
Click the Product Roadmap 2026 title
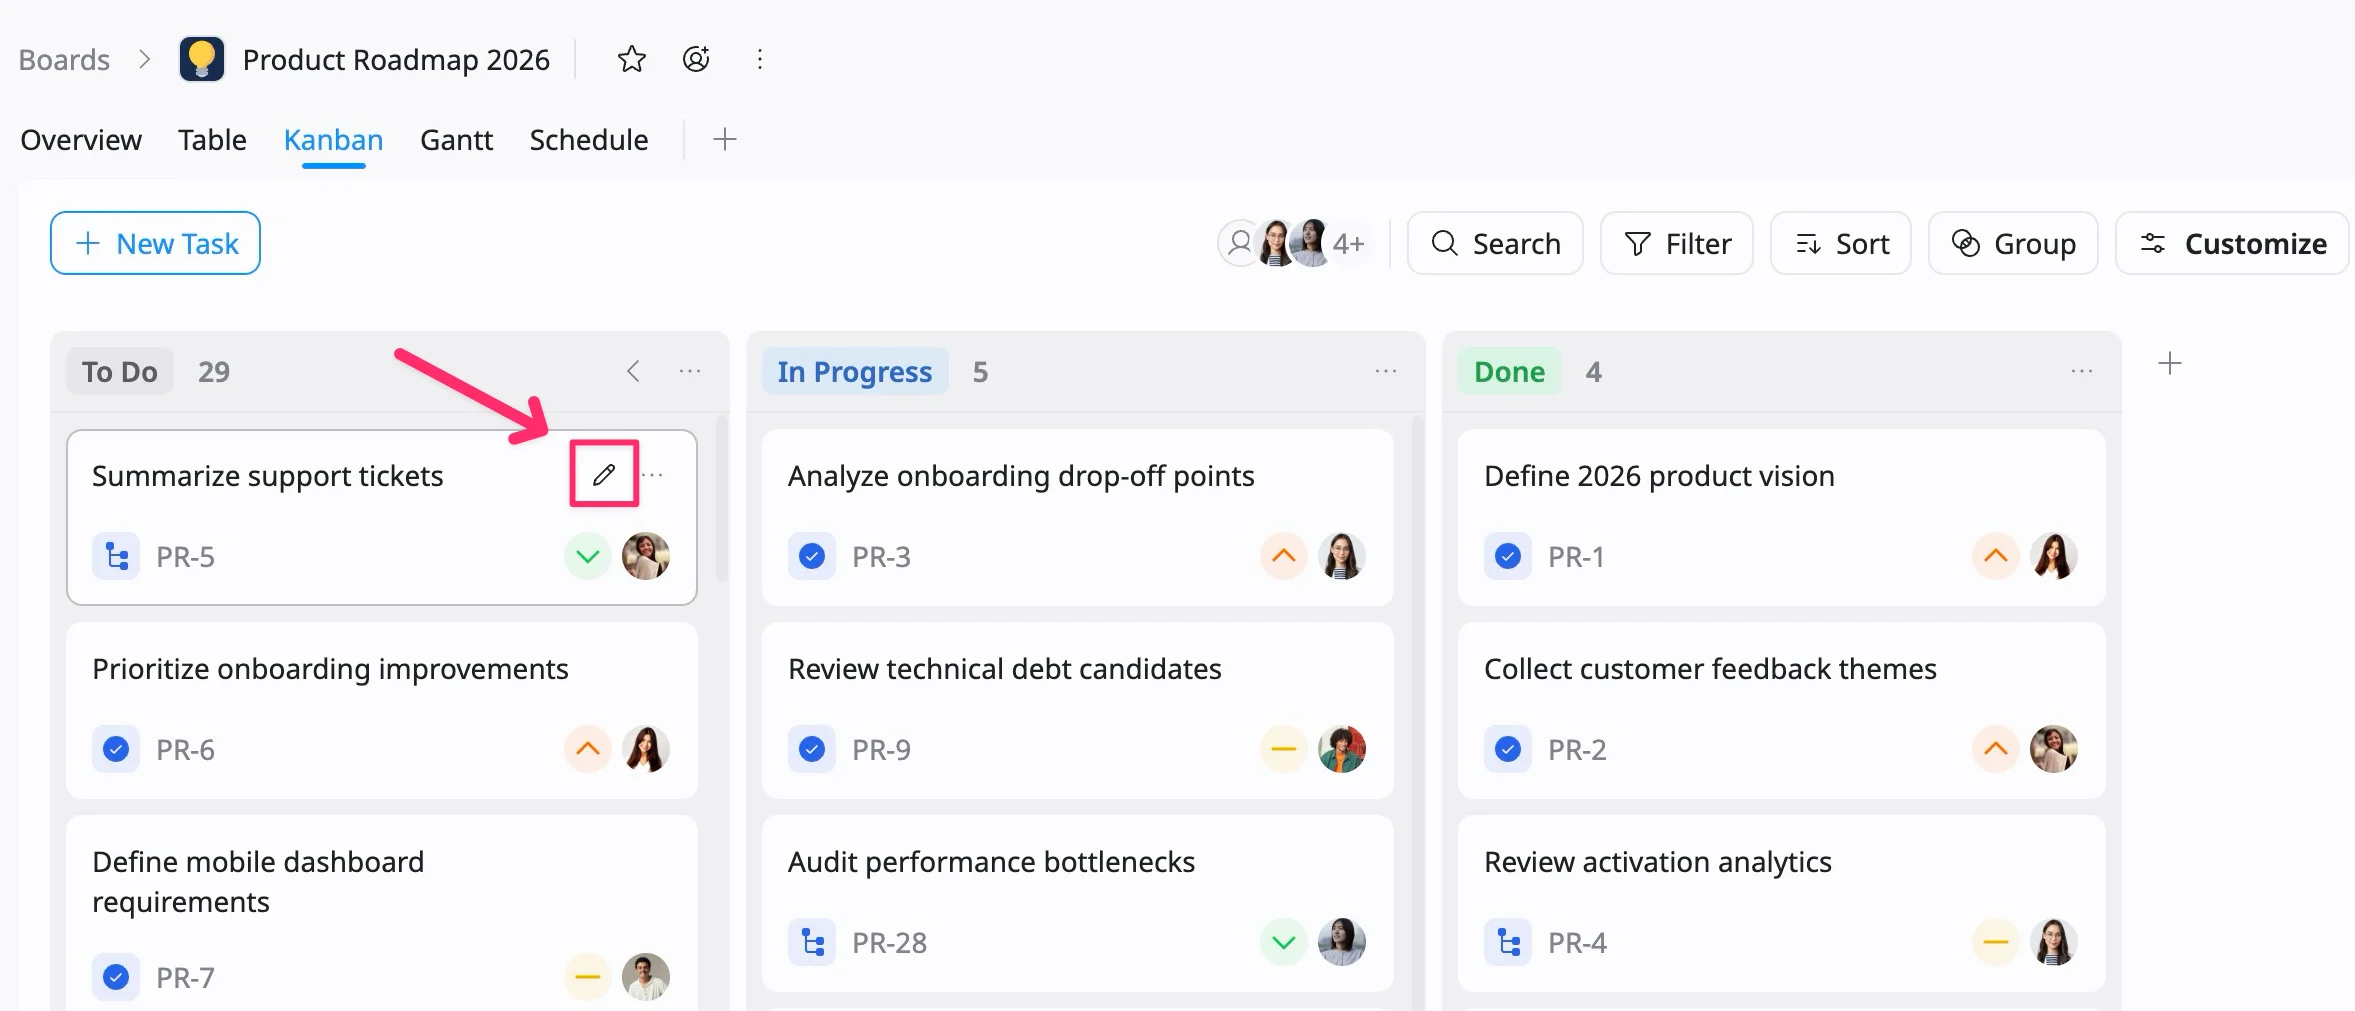pyautogui.click(x=396, y=60)
